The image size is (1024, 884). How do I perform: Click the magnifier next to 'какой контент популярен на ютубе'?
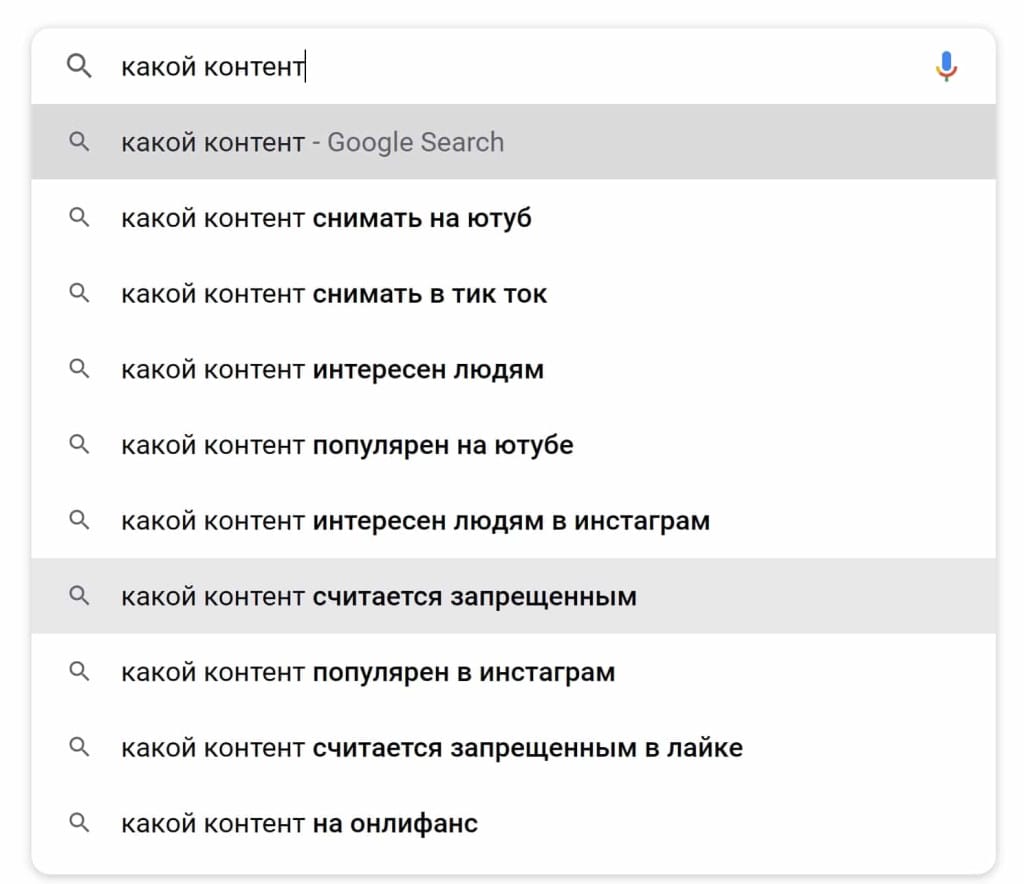(x=79, y=445)
